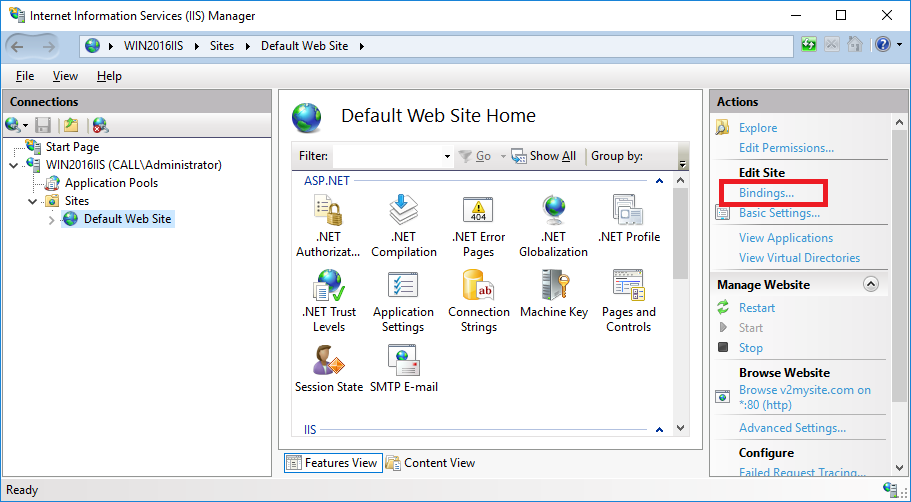Click the Default Web Site breadcrumb
The width and height of the screenshot is (911, 502).
click(x=304, y=46)
